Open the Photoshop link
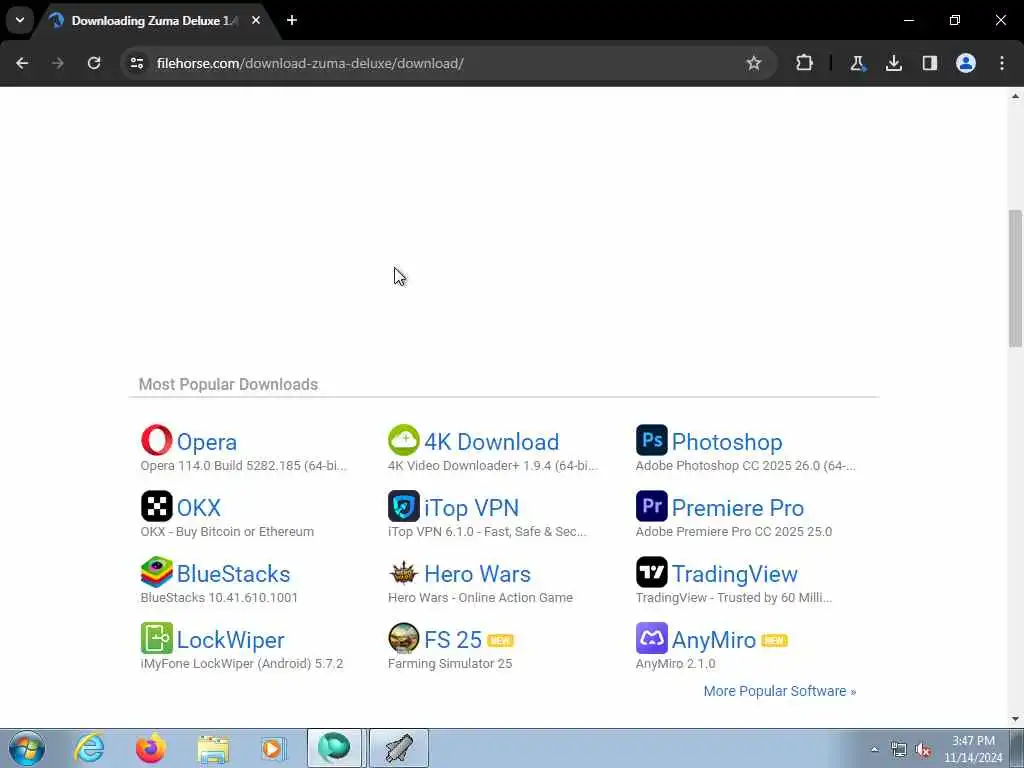The image size is (1024, 768). [727, 442]
